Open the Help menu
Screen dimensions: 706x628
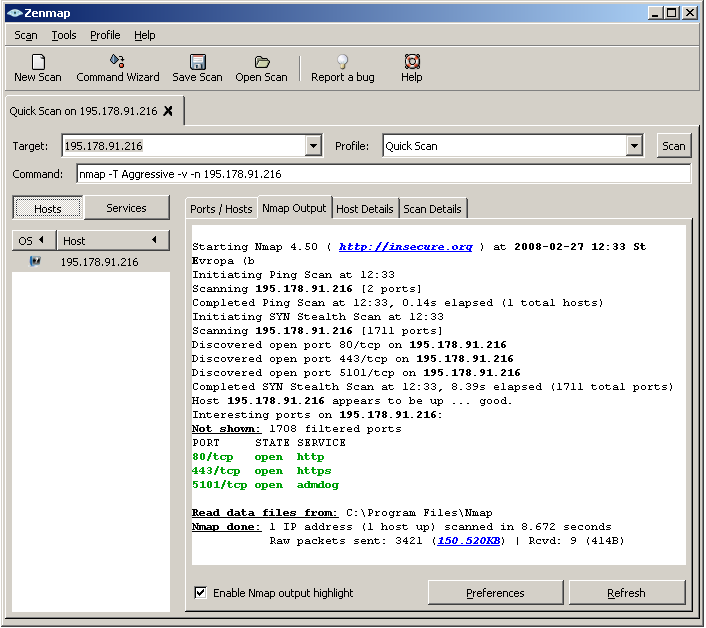145,35
